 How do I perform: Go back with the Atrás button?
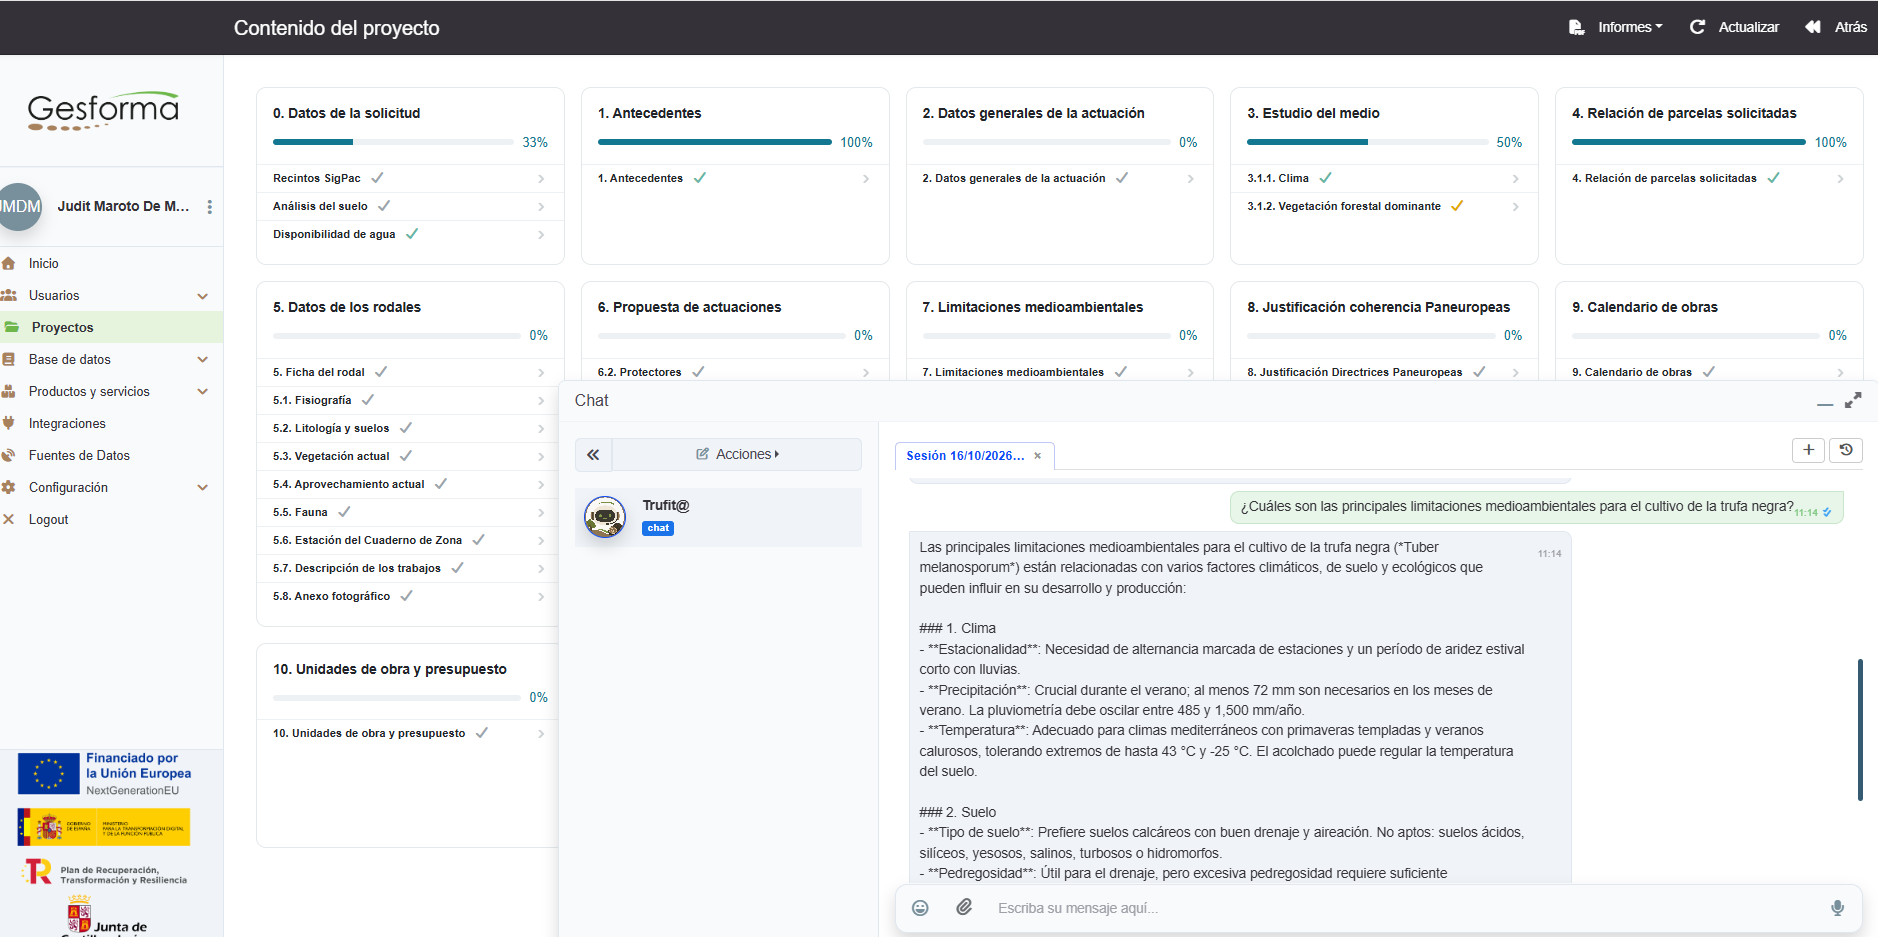(1836, 27)
